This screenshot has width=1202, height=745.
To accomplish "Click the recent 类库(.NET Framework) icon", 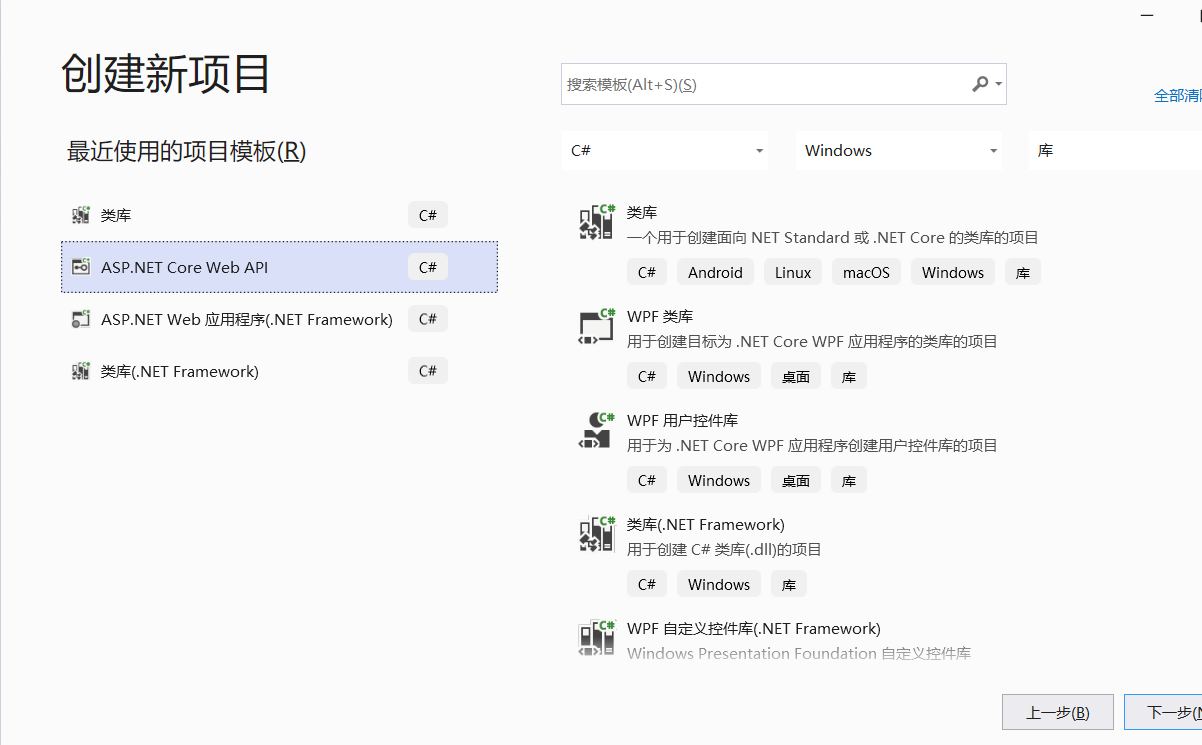I will pos(81,371).
